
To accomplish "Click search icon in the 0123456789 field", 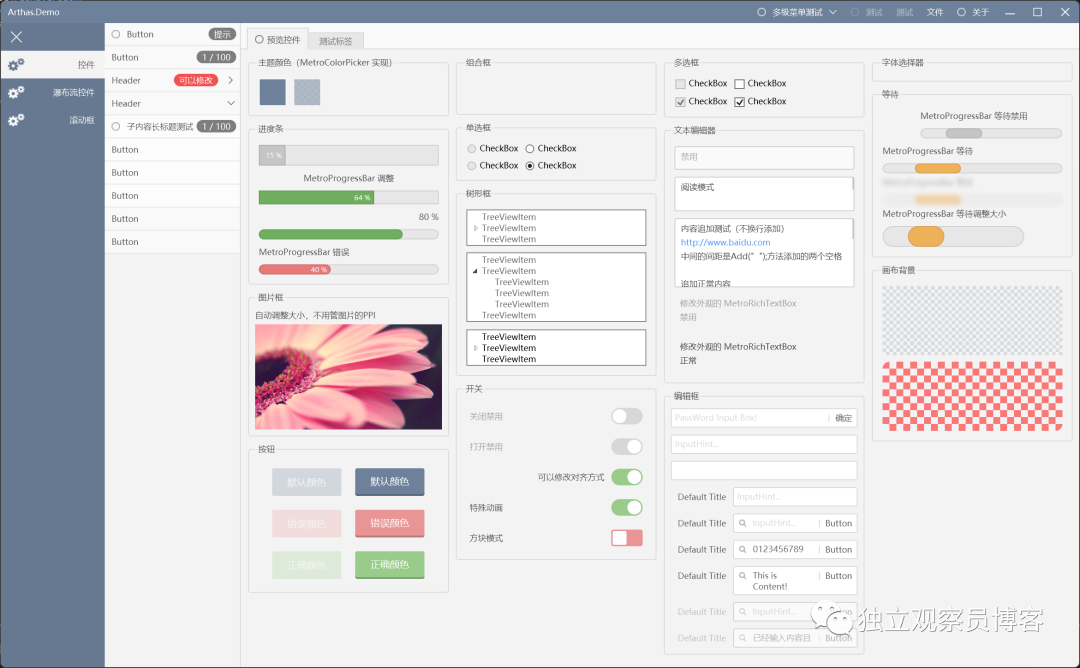I will pos(742,550).
